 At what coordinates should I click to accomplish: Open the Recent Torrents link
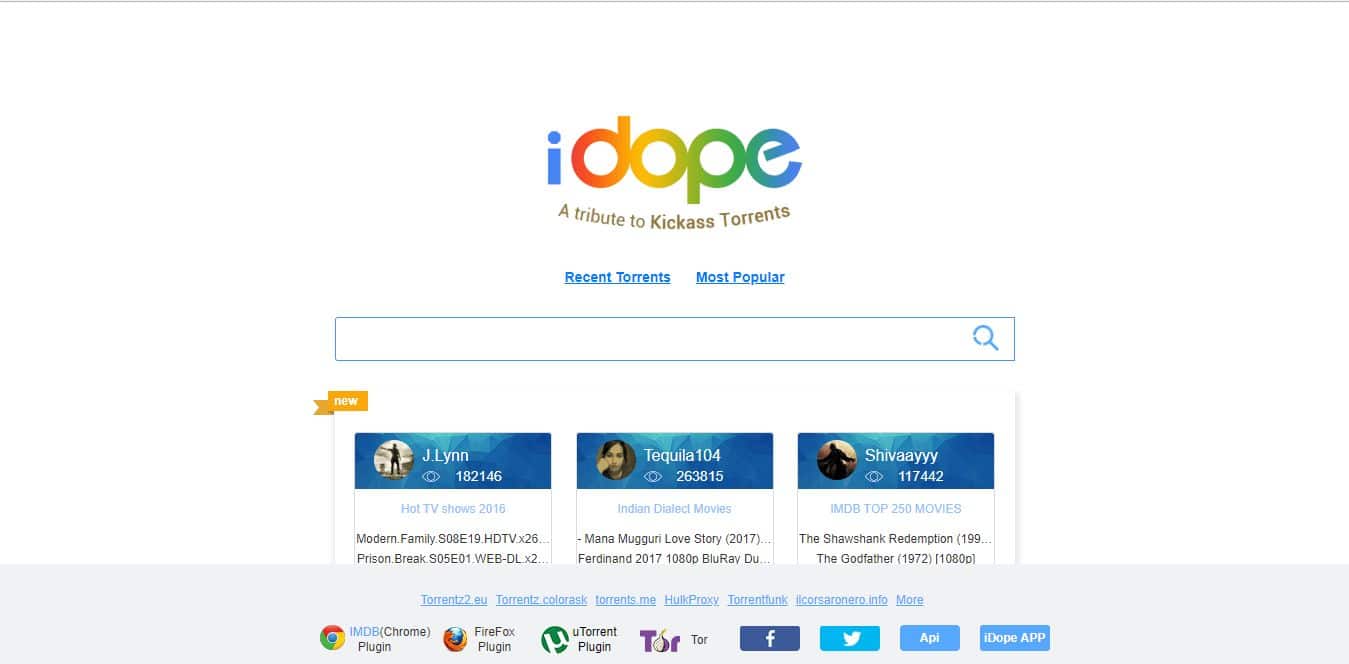pyautogui.click(x=617, y=277)
